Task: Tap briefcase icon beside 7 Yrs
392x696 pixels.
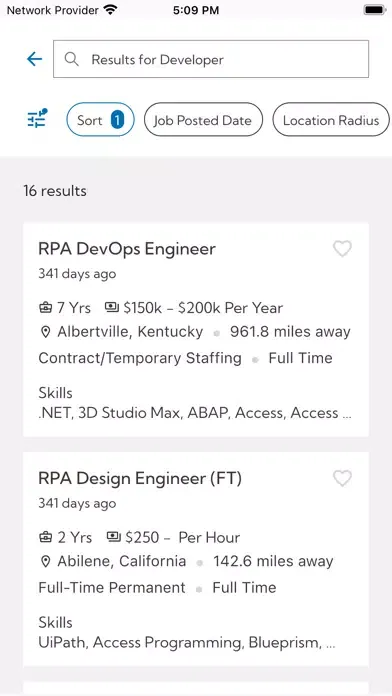Action: tap(46, 308)
